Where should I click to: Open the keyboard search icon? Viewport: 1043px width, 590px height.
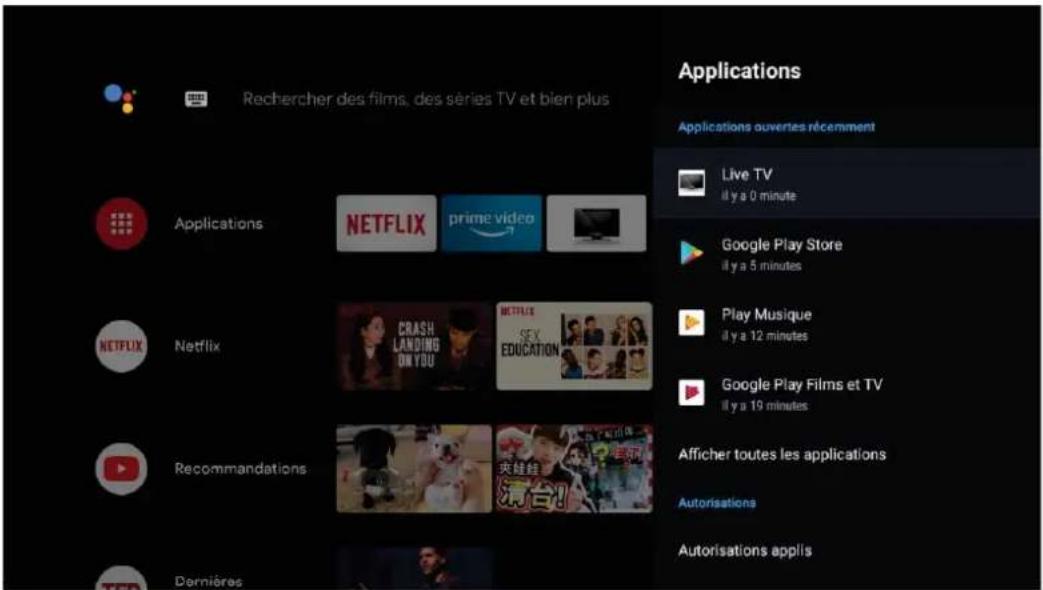(196, 99)
